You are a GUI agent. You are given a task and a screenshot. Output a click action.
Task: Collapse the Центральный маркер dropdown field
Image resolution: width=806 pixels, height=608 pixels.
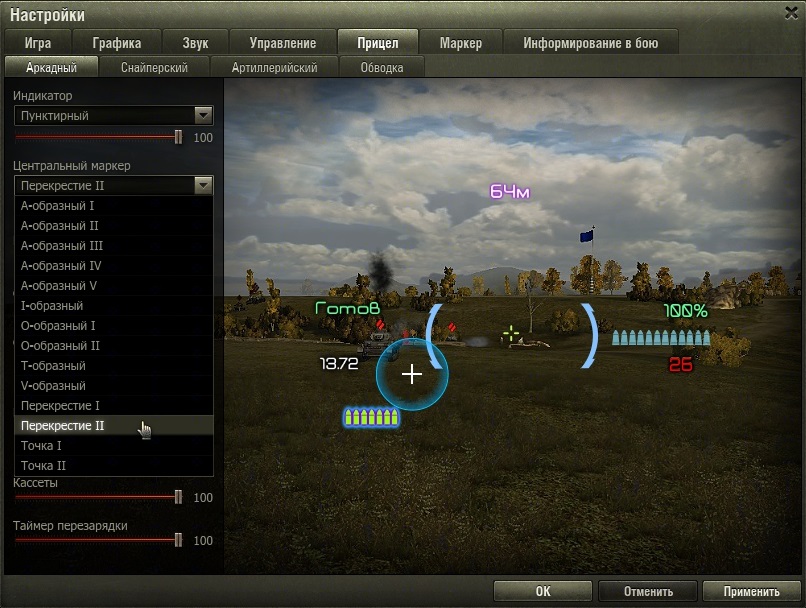tap(114, 186)
